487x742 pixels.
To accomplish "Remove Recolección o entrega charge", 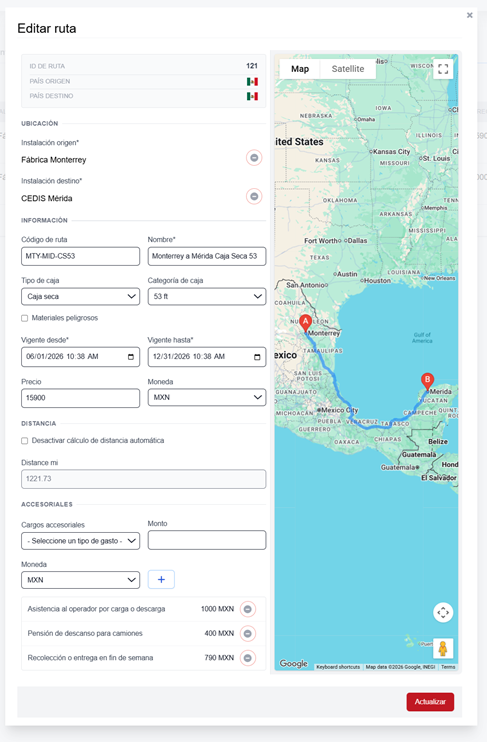I will [x=248, y=658].
